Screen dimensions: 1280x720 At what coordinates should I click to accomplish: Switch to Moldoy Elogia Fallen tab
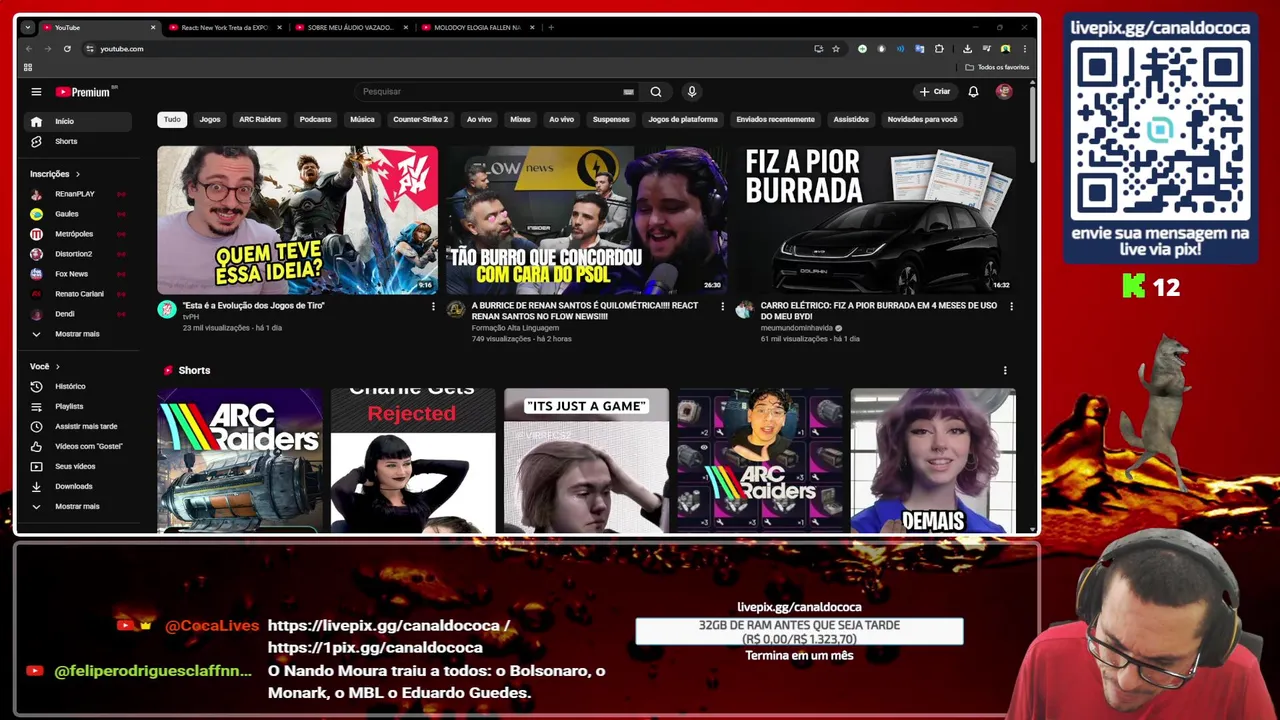pyautogui.click(x=477, y=28)
